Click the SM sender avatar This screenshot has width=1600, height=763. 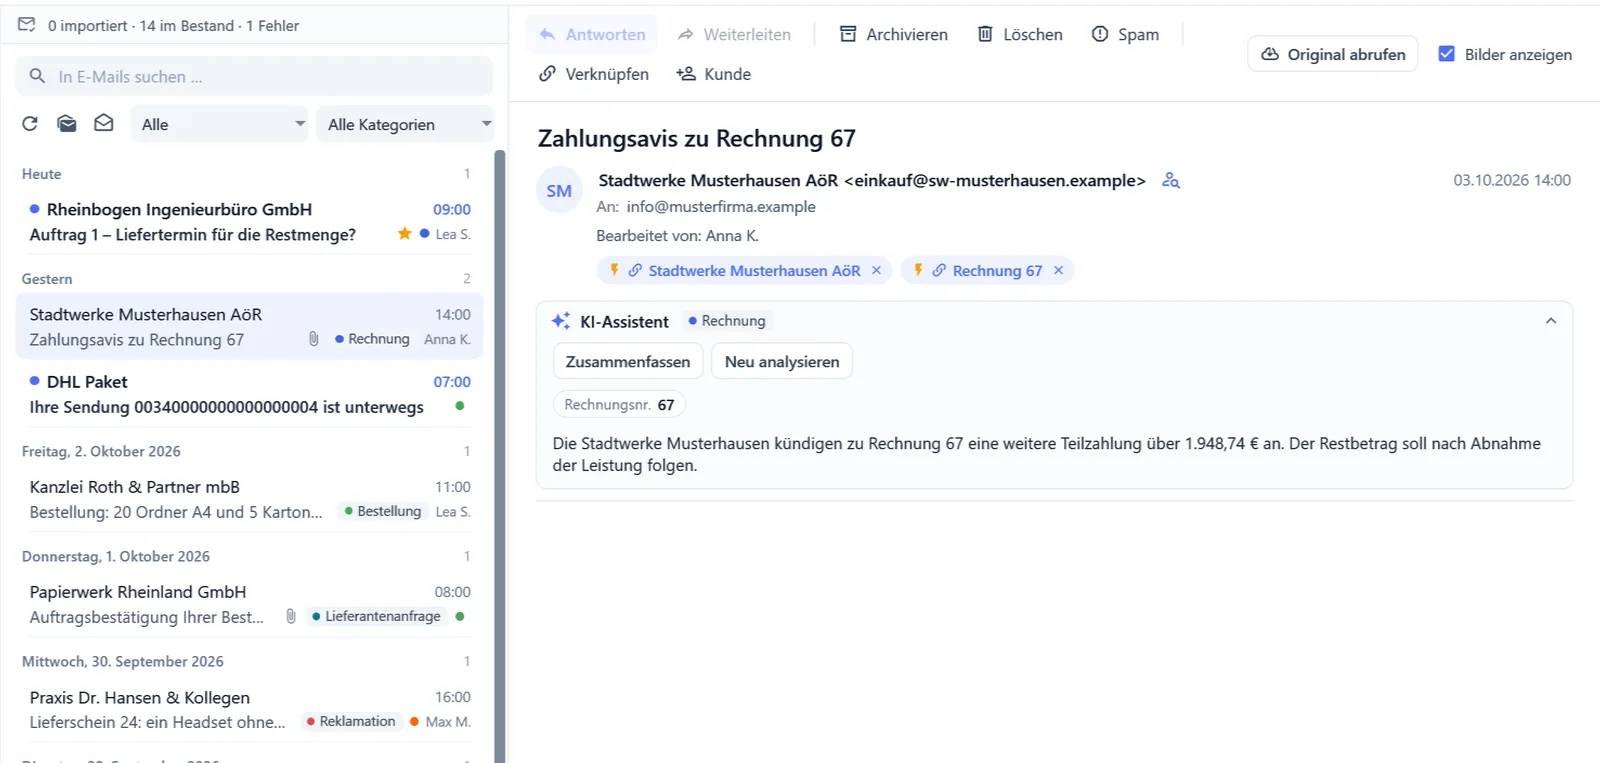[559, 190]
